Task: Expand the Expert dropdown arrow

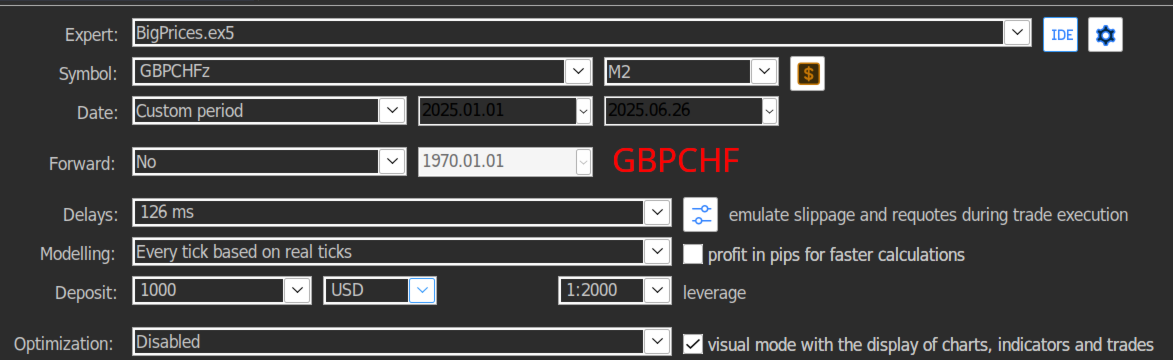Action: [1017, 33]
